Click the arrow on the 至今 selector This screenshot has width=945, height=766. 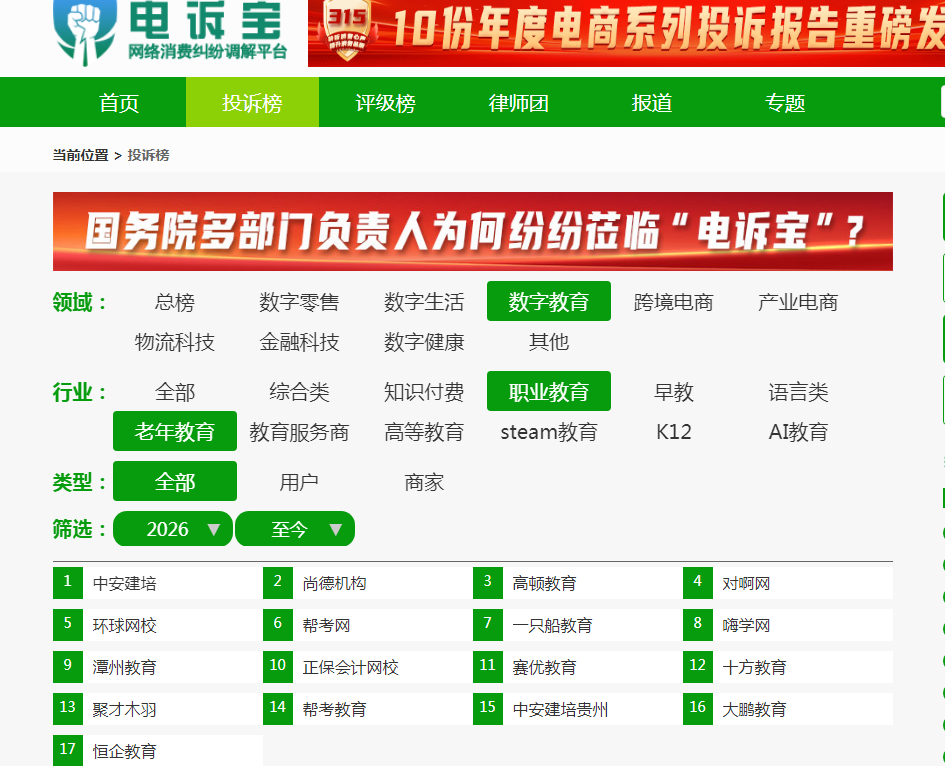[x=336, y=529]
